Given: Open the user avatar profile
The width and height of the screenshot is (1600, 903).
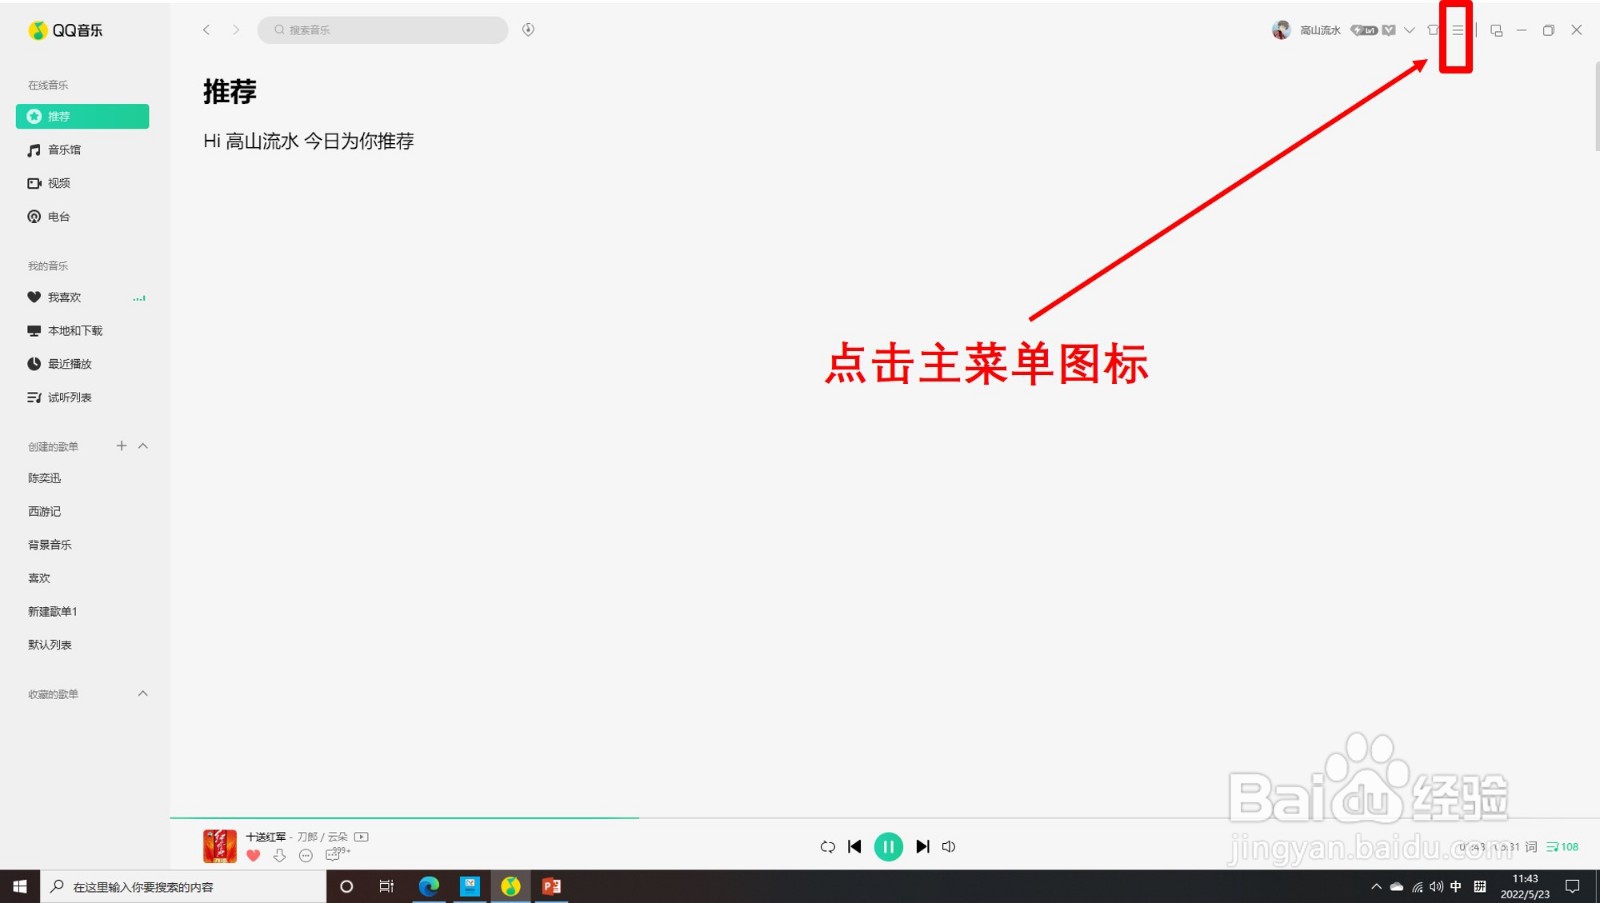Looking at the screenshot, I should click(x=1281, y=30).
